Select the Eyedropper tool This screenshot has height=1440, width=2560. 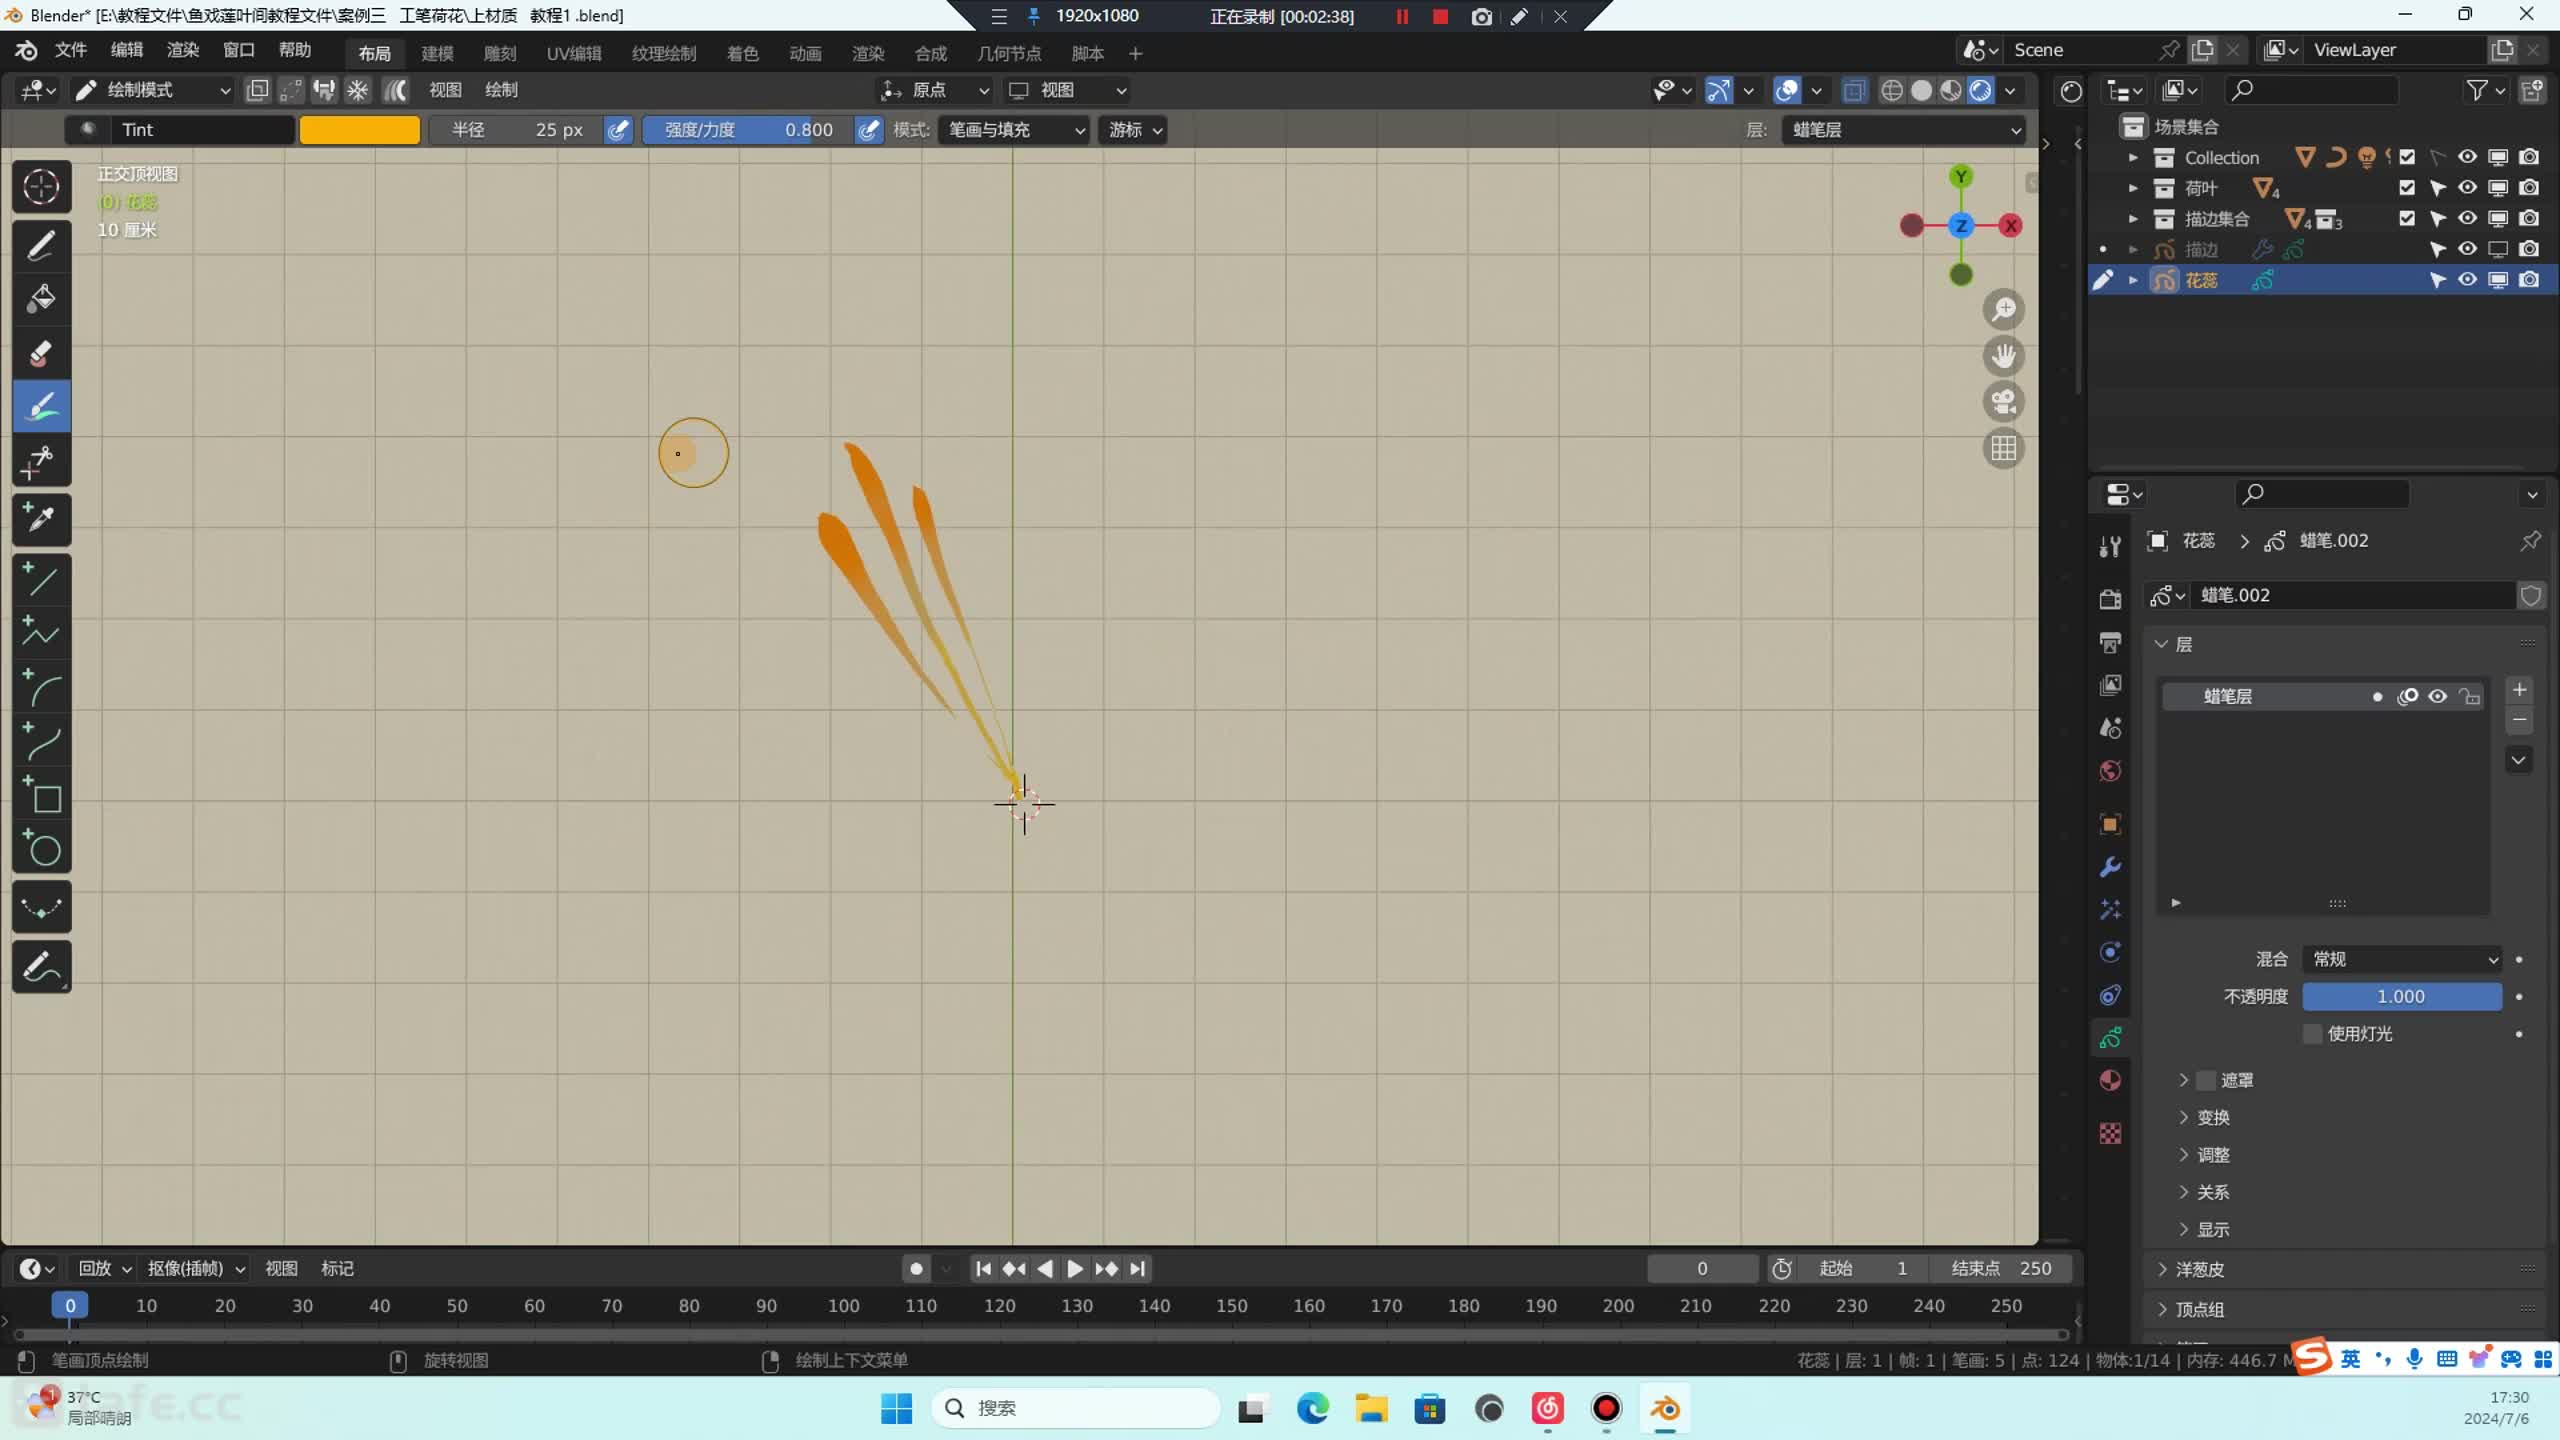pyautogui.click(x=41, y=519)
